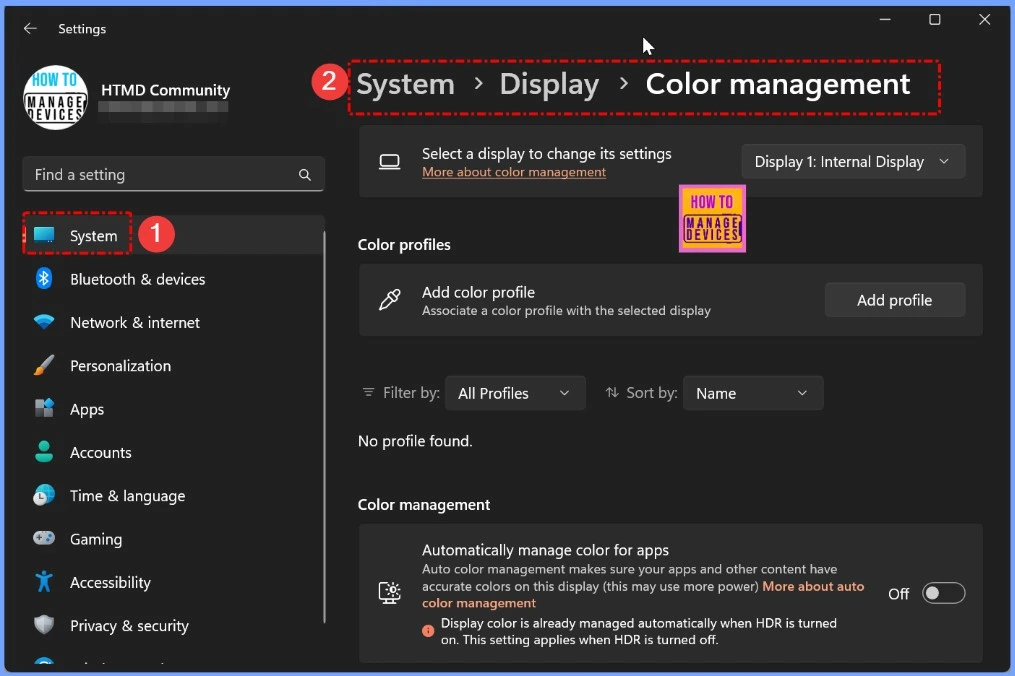Click the Time & language globe clock icon
The image size is (1015, 676).
(x=44, y=495)
